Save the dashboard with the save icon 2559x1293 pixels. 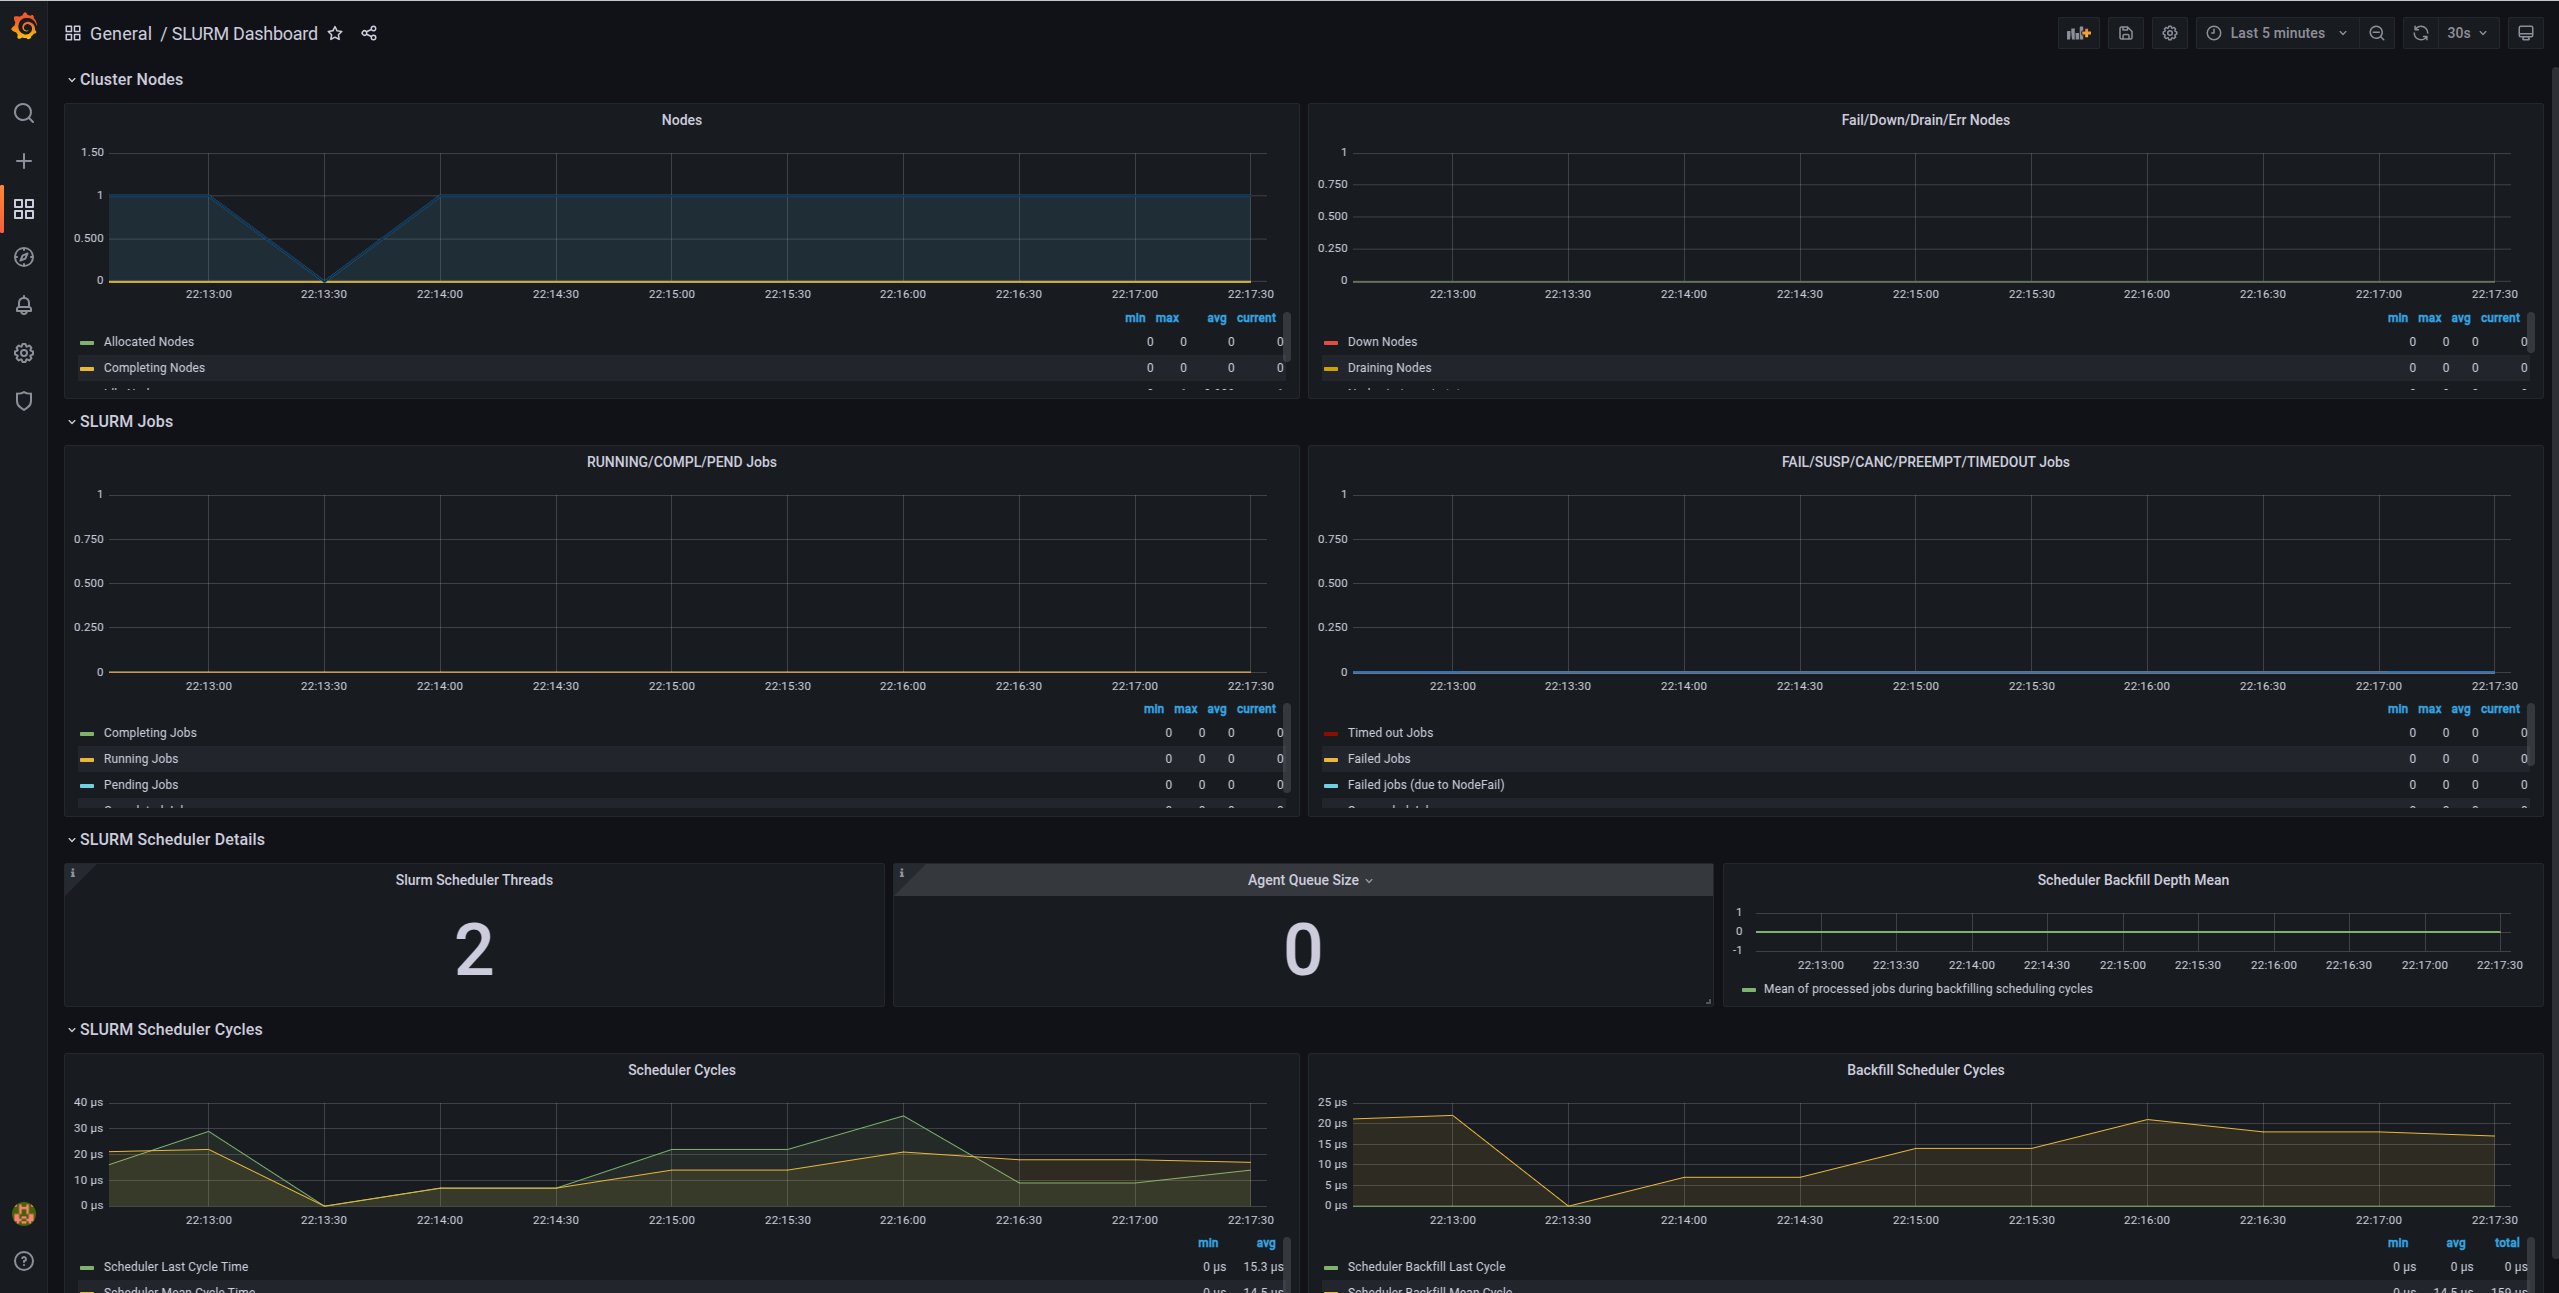pos(2125,33)
